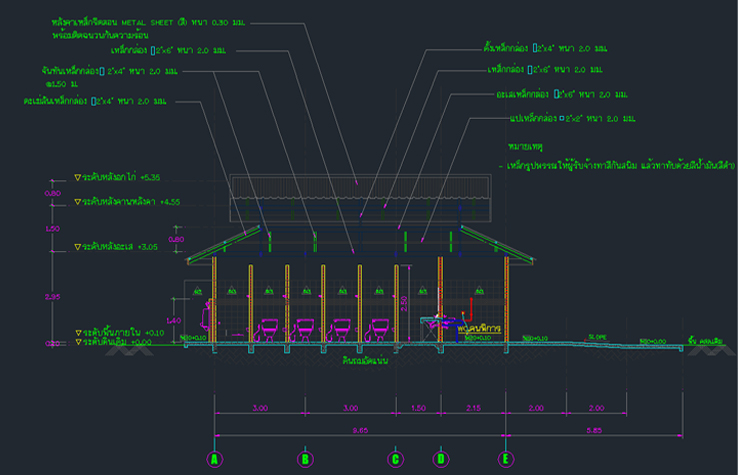
Task: Select grid bubble B
Action: 305,459
